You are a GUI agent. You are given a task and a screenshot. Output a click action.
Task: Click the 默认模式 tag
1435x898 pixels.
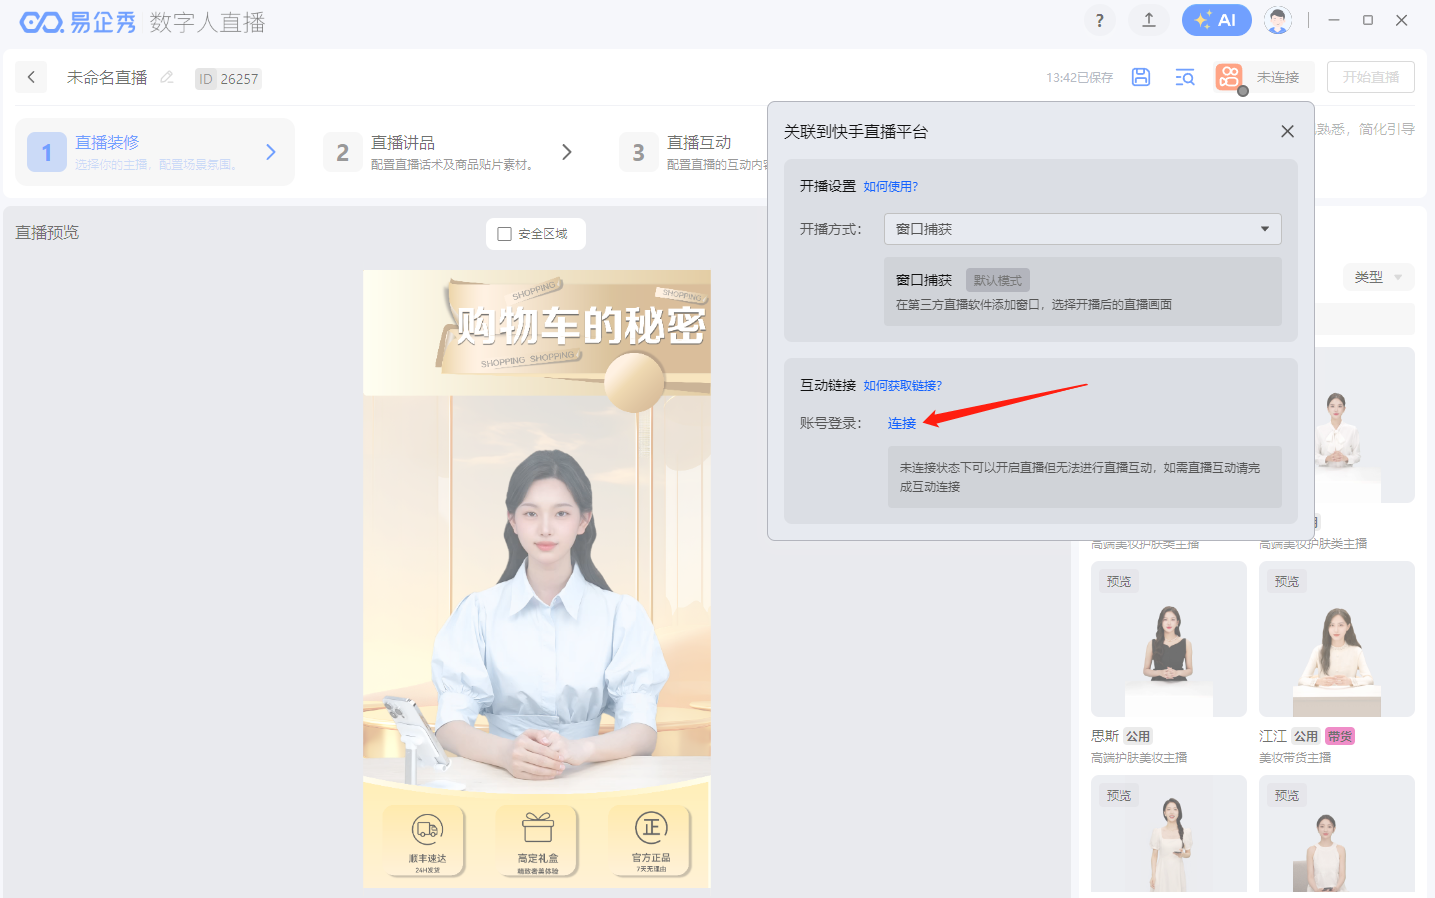tap(998, 280)
